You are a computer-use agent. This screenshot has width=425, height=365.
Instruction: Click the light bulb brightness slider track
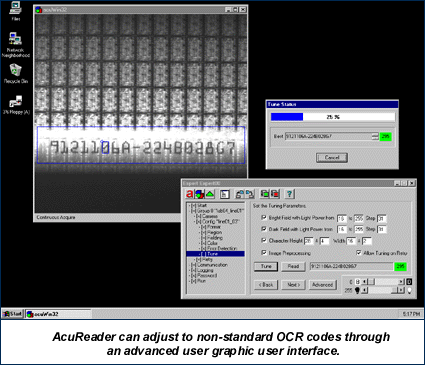click(x=384, y=290)
